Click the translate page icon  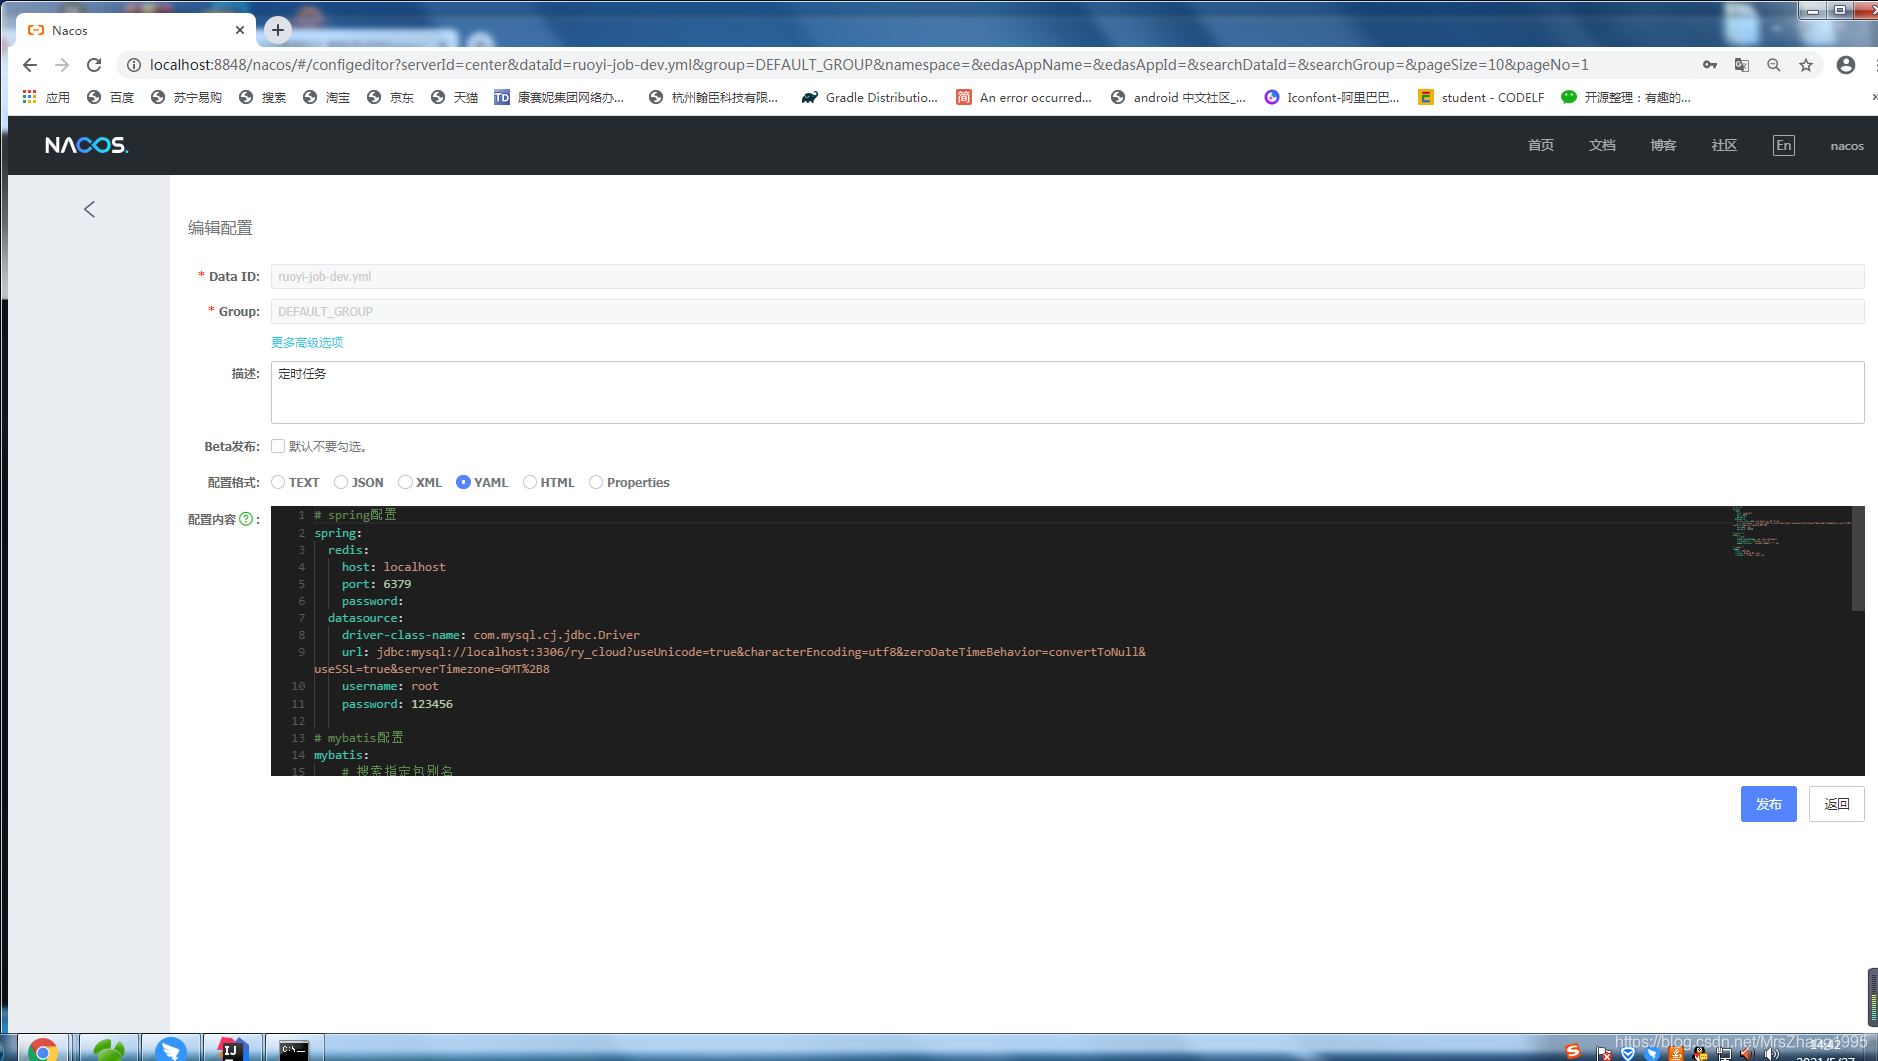click(1742, 65)
